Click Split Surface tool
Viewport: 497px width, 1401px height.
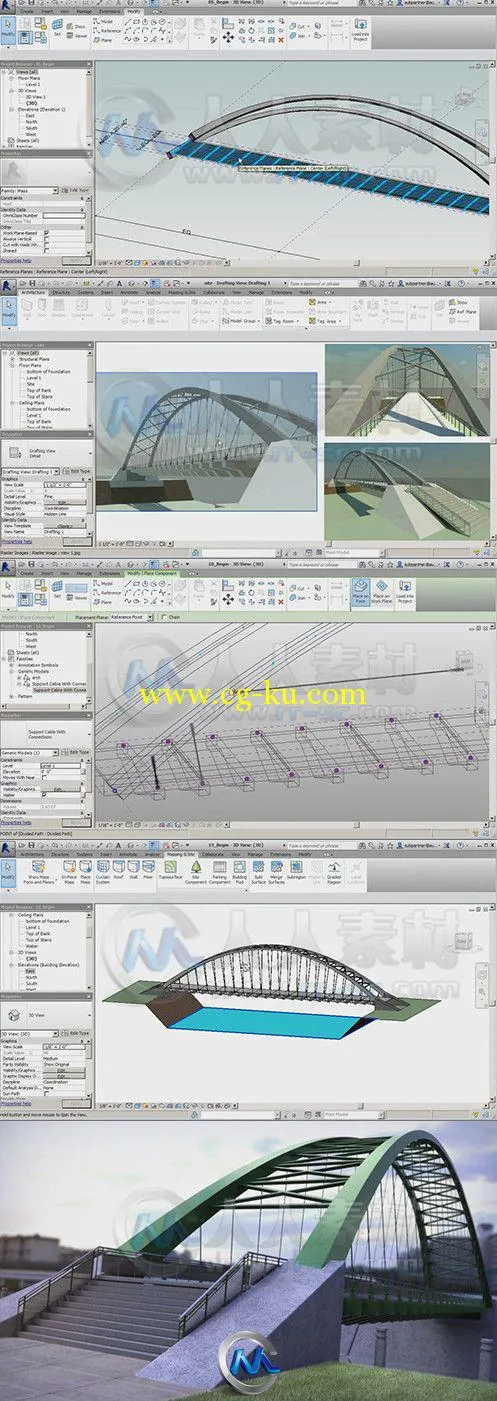coord(258,872)
